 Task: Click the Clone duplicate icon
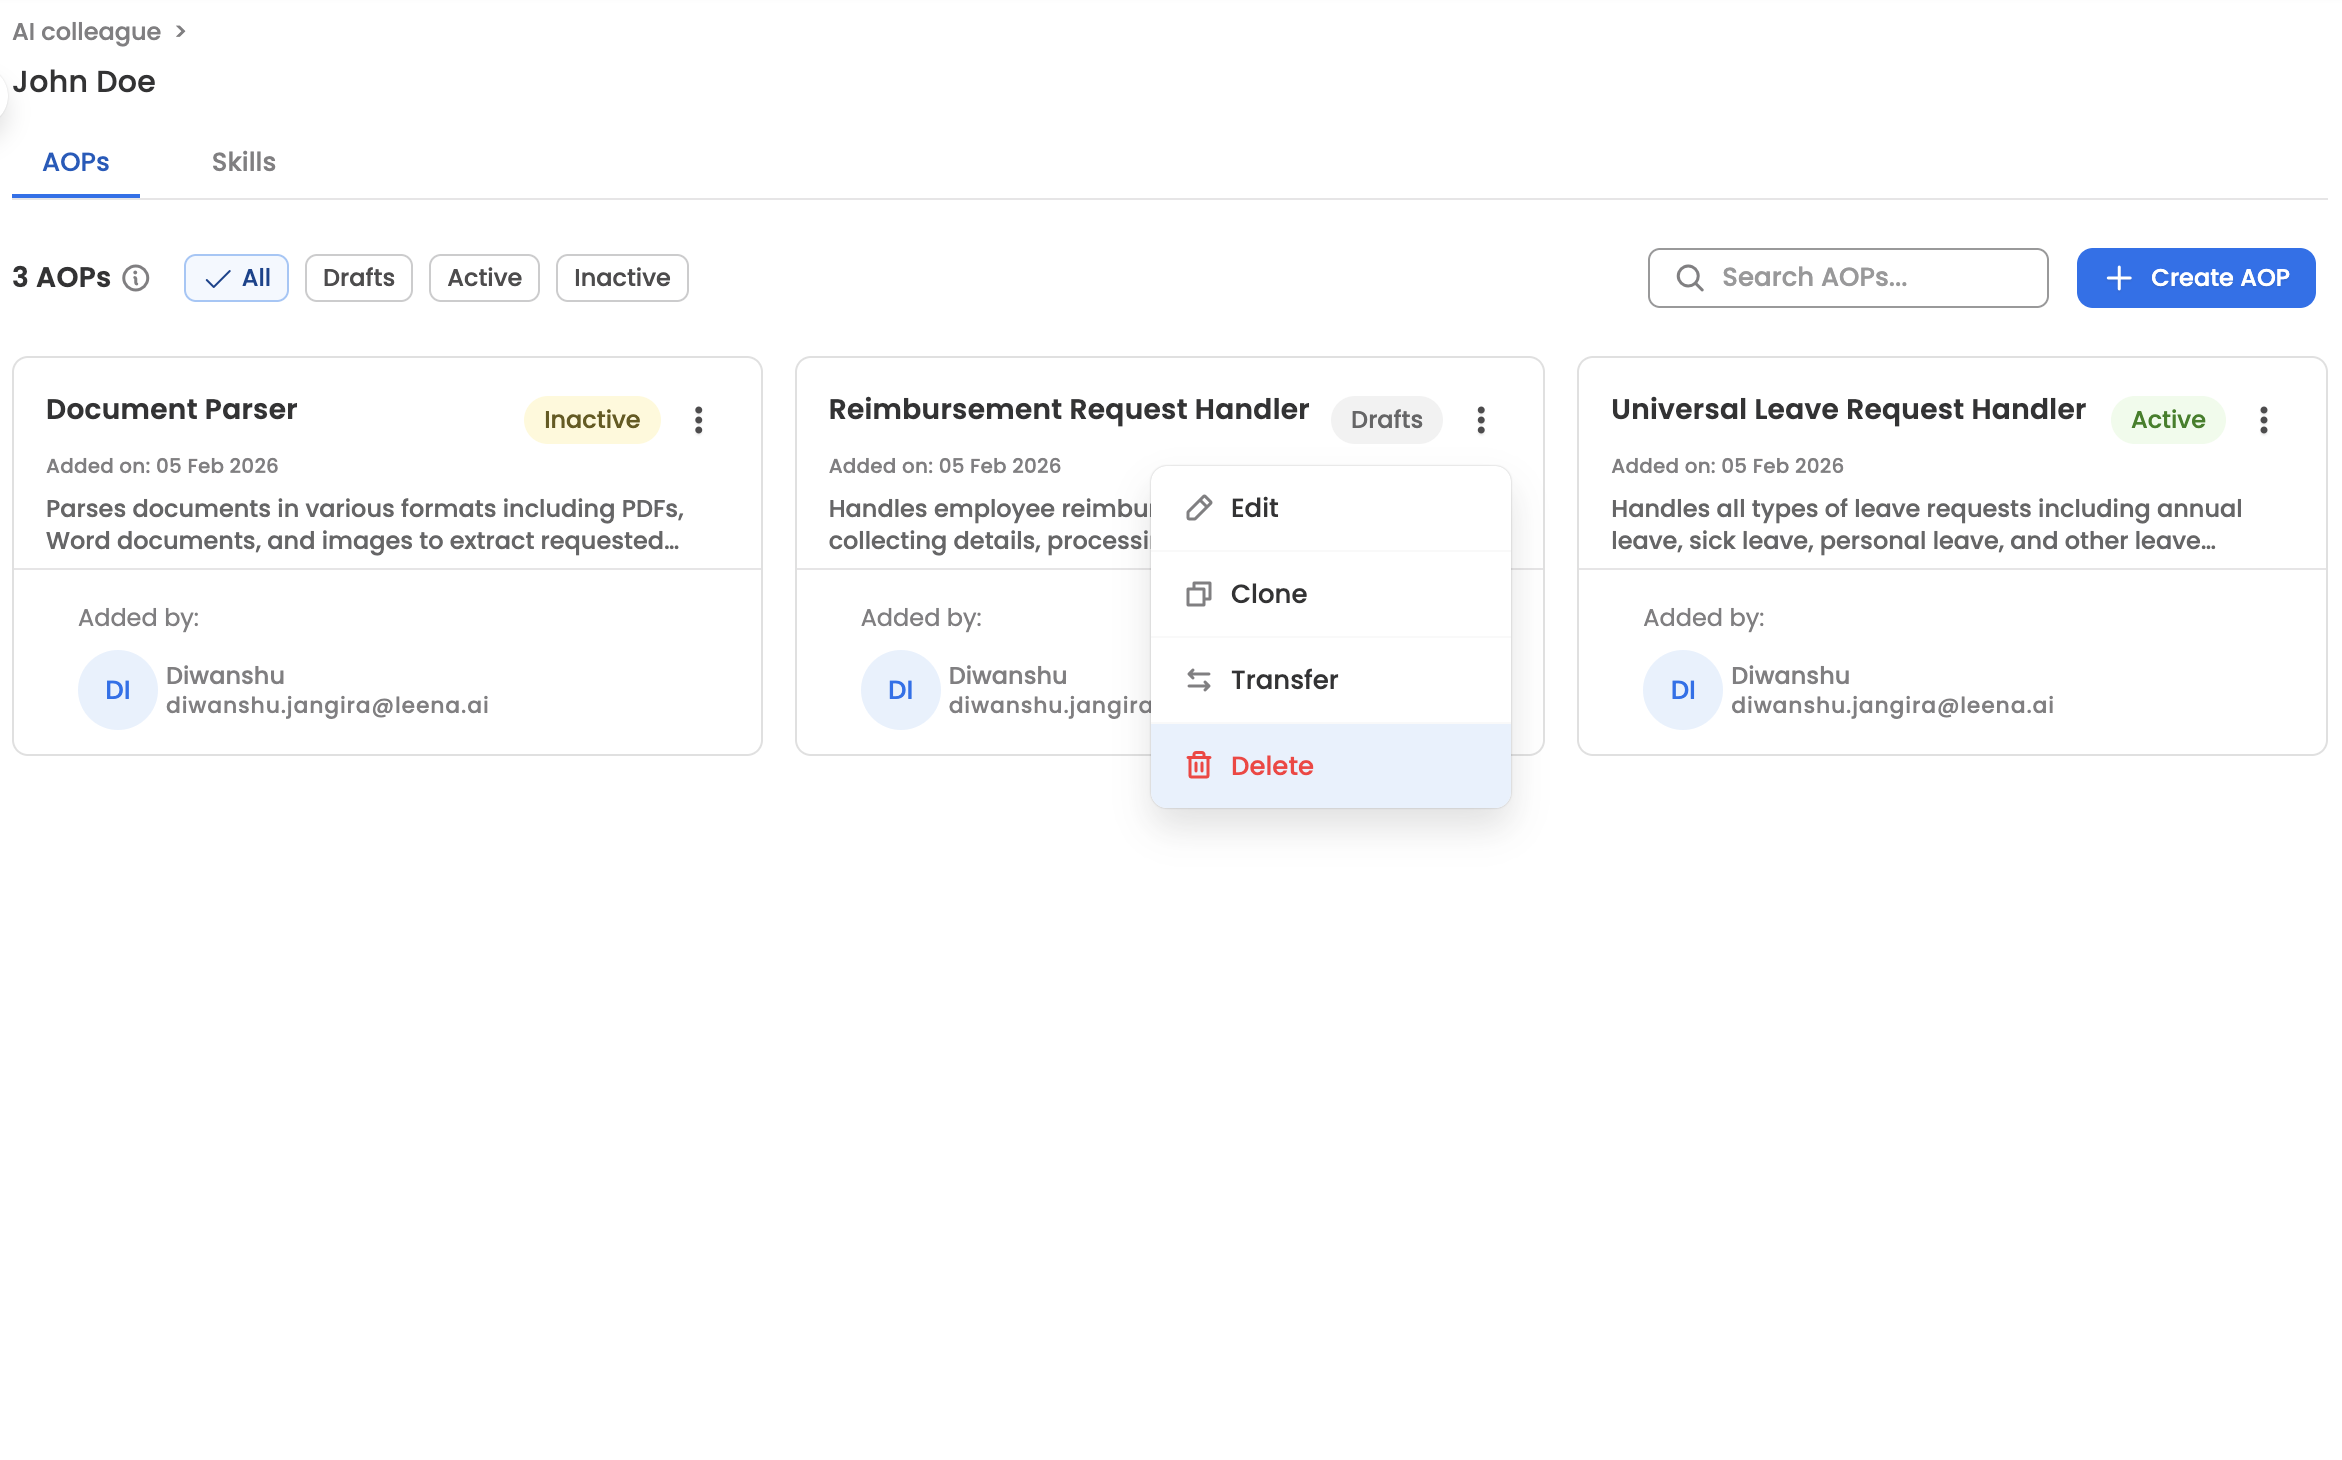[1198, 594]
